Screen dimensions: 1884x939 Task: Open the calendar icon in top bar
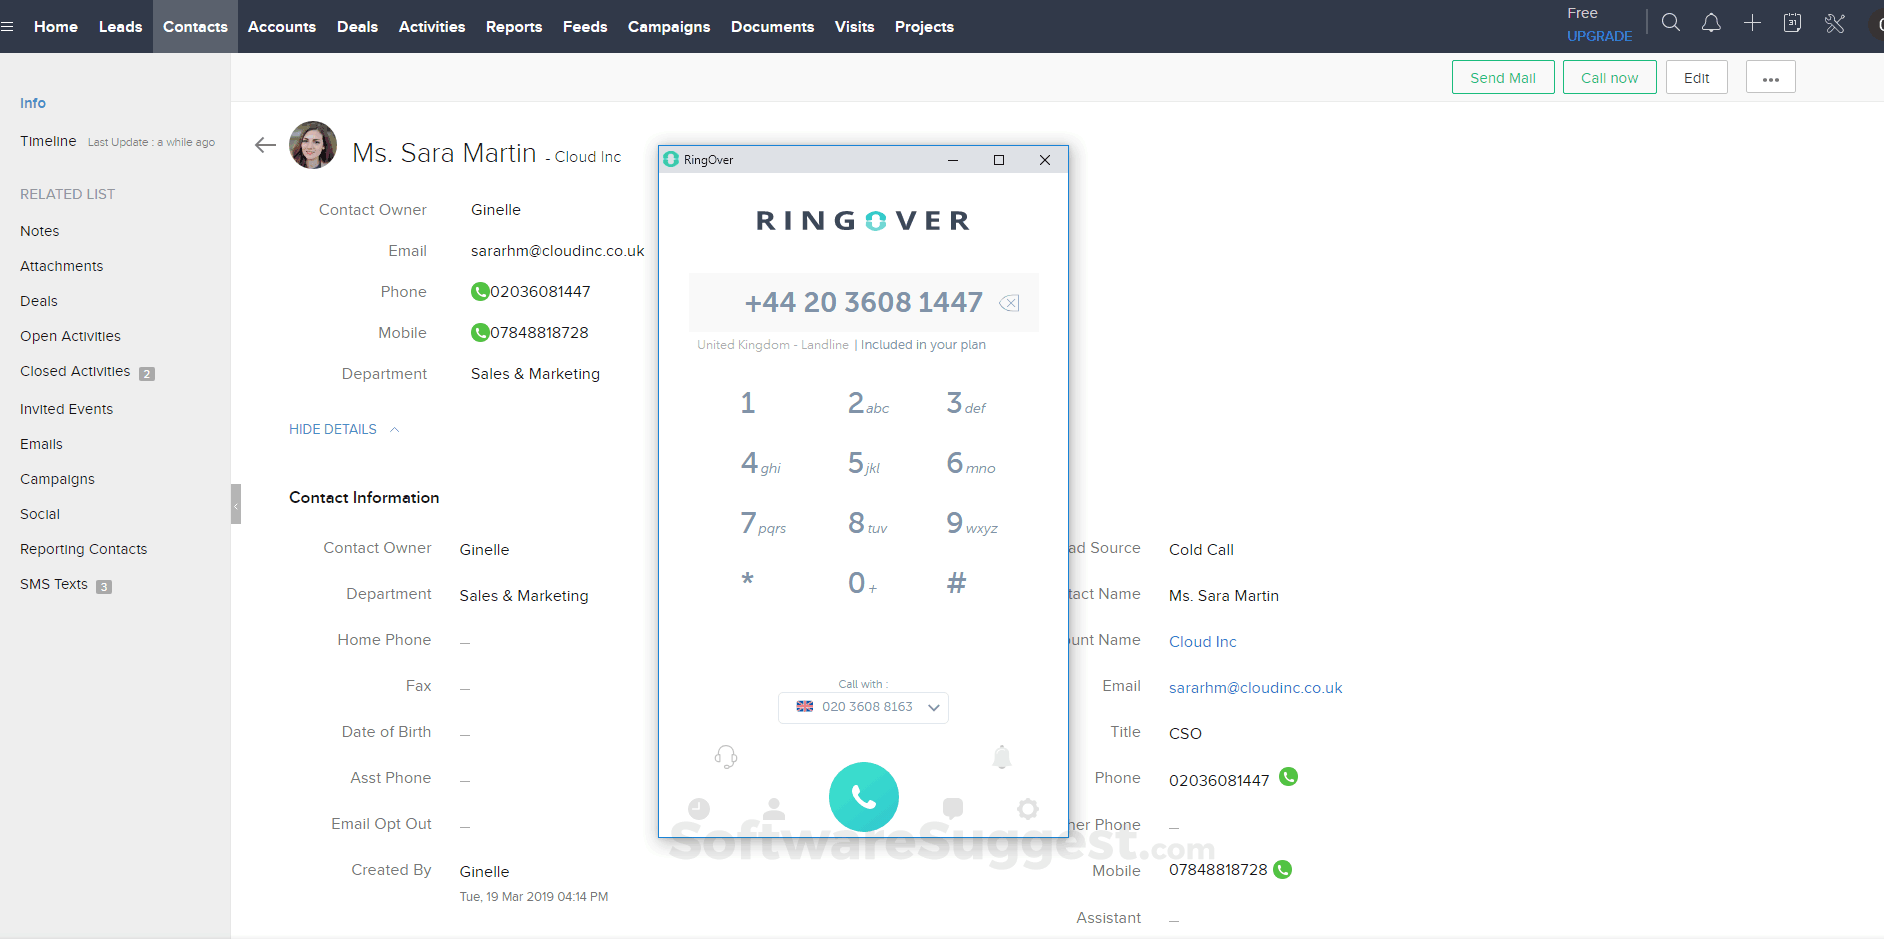pos(1792,22)
